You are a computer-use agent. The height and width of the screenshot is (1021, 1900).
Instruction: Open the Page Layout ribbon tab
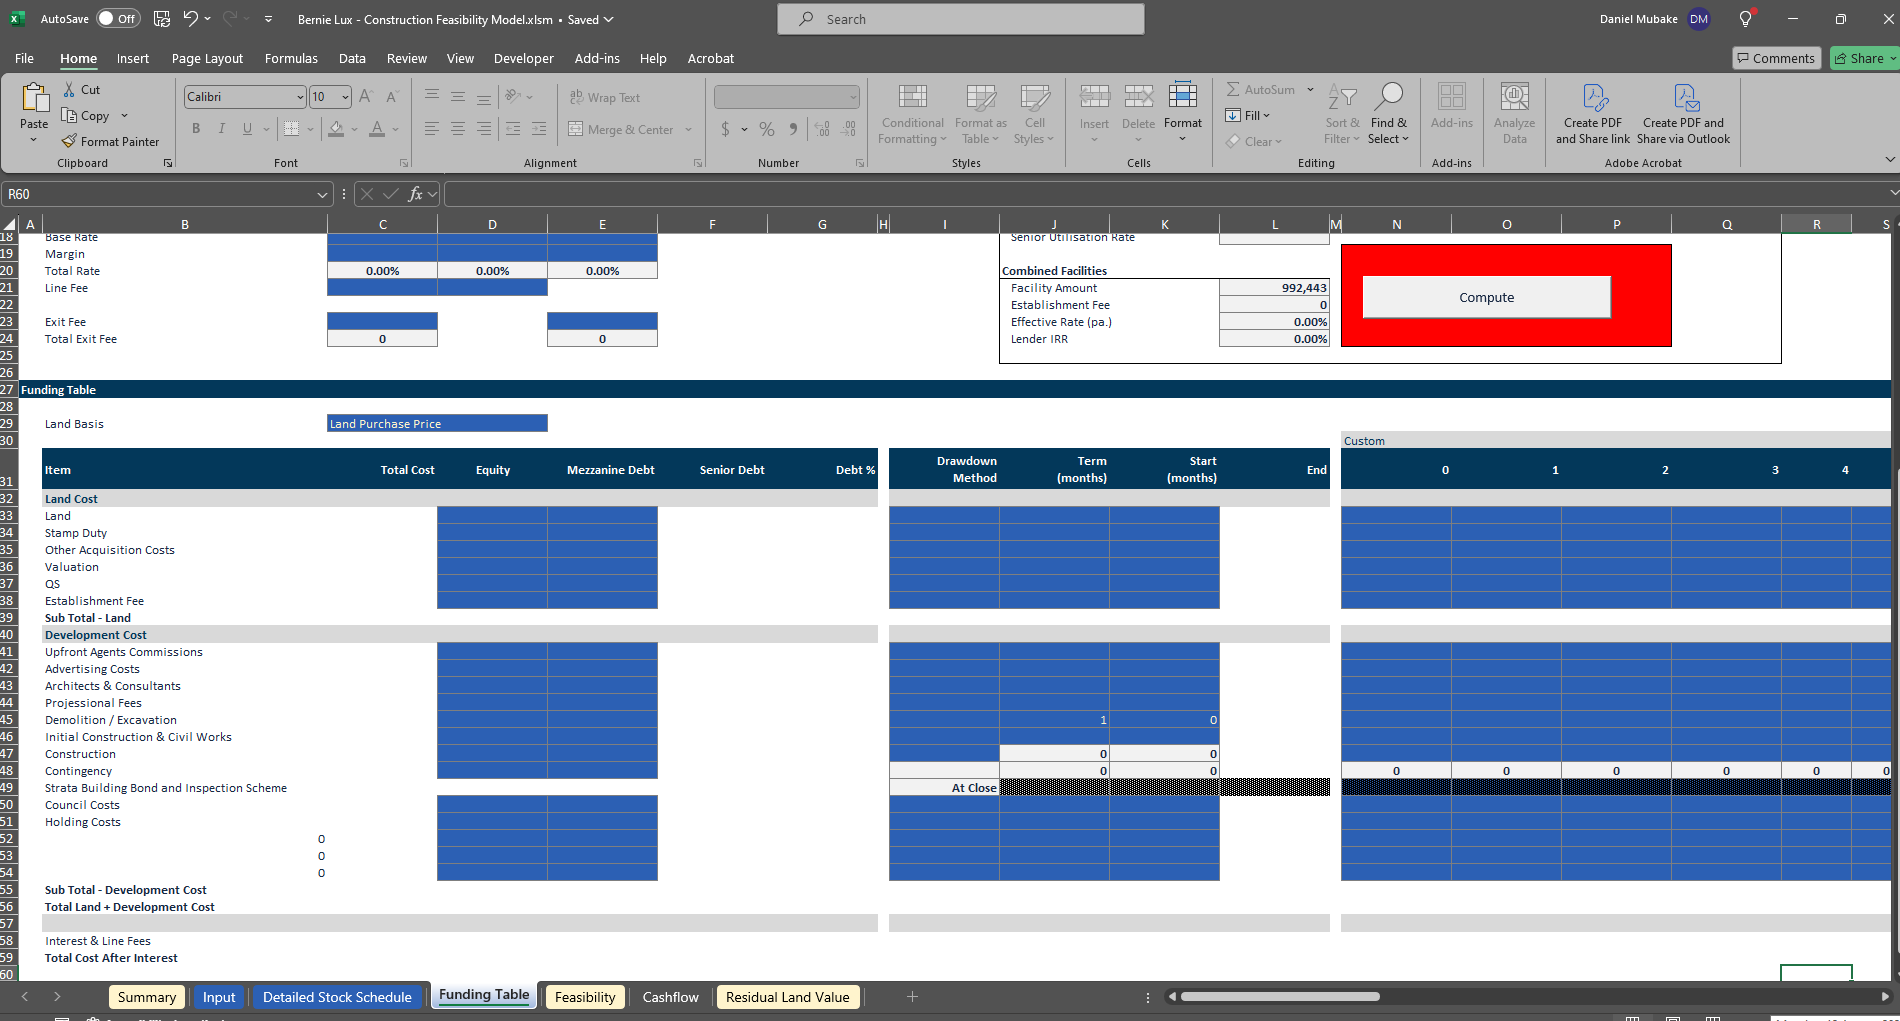pos(207,58)
